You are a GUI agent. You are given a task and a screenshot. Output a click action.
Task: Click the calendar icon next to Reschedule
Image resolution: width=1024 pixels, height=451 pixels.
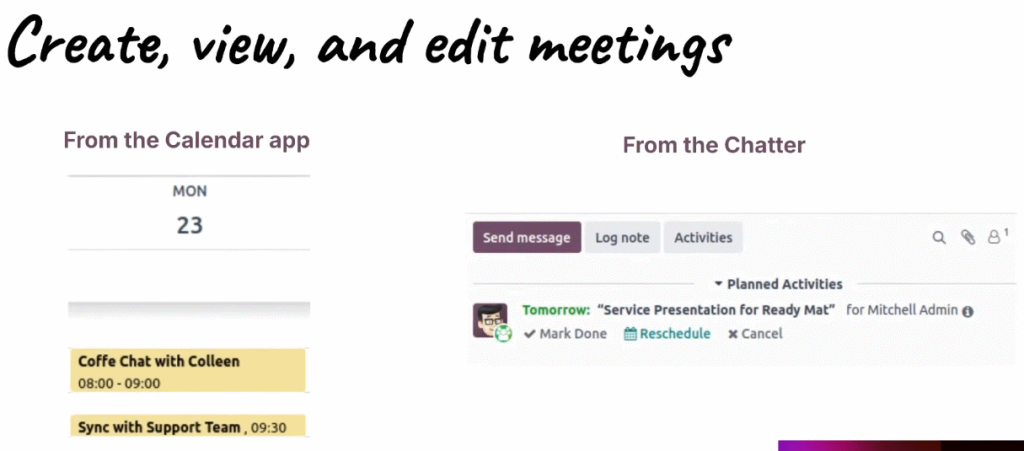click(x=630, y=334)
